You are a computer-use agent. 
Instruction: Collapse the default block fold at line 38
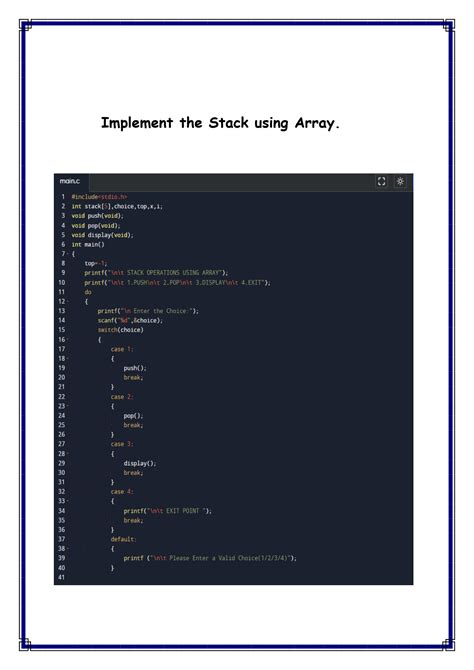click(x=68, y=549)
